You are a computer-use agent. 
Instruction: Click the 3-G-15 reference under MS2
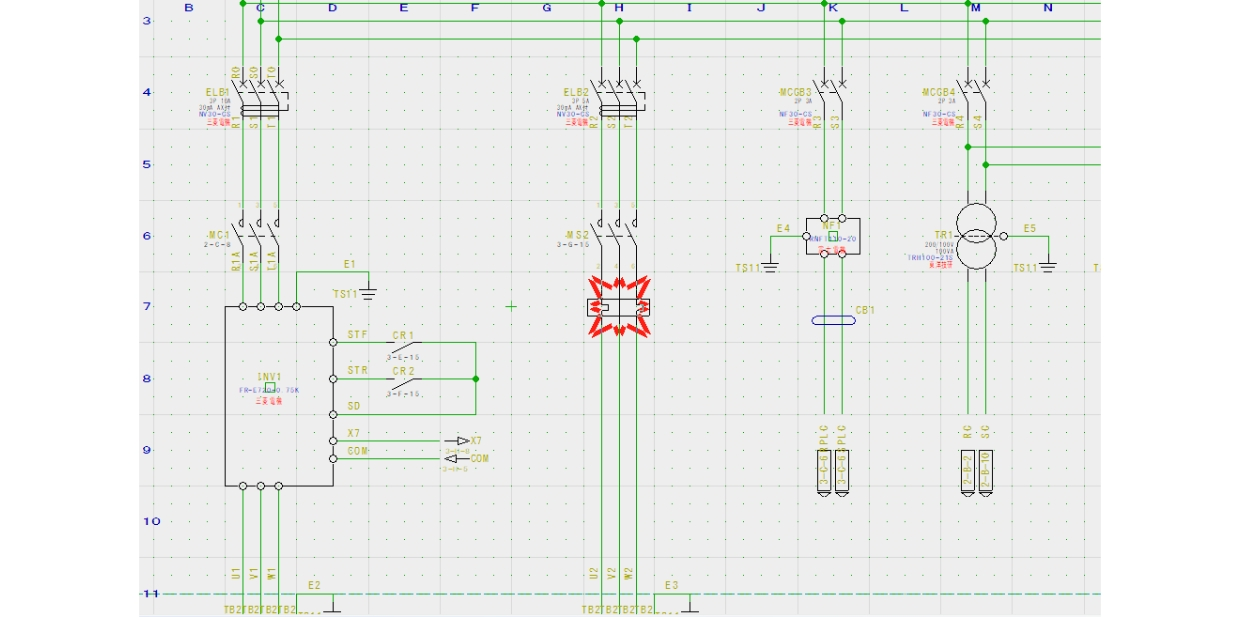(x=574, y=244)
